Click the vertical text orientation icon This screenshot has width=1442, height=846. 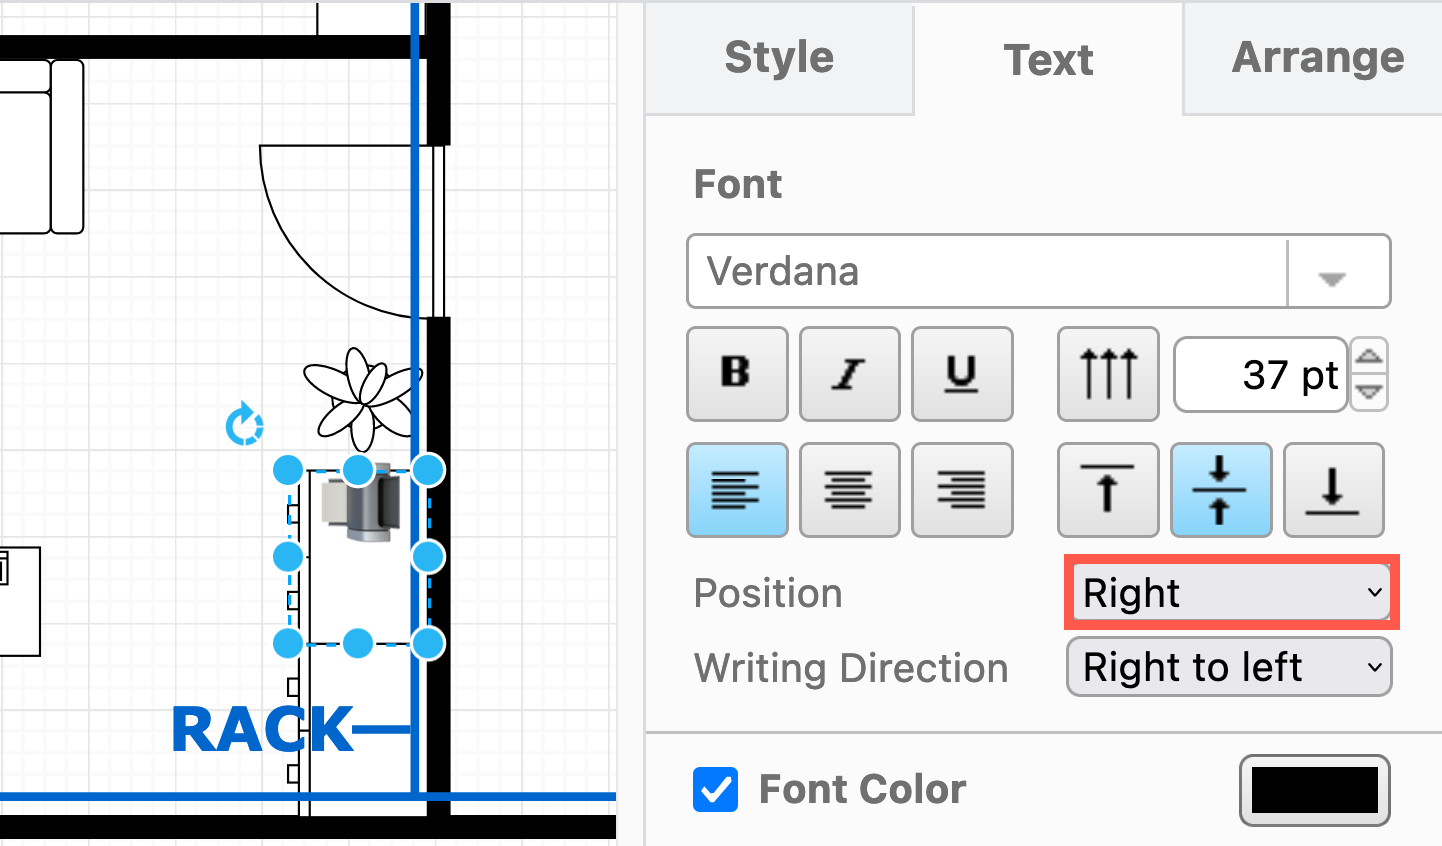point(1108,374)
